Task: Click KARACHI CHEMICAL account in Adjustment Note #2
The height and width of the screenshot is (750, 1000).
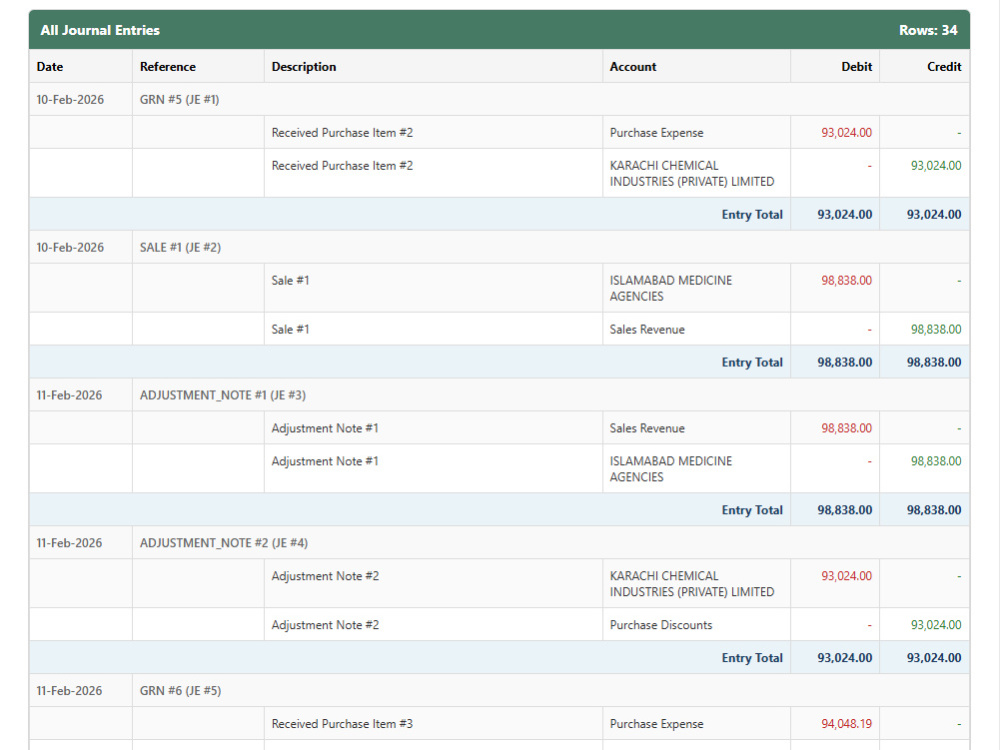Action: pos(691,584)
